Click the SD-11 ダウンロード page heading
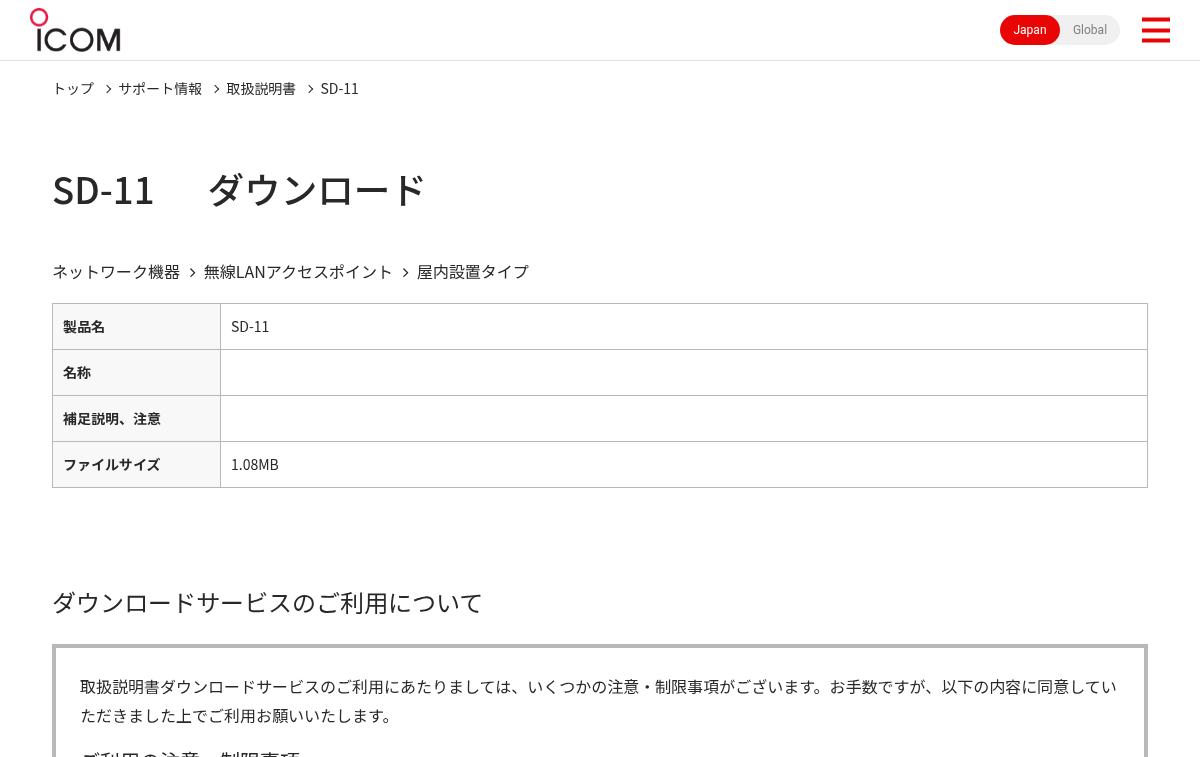 239,190
